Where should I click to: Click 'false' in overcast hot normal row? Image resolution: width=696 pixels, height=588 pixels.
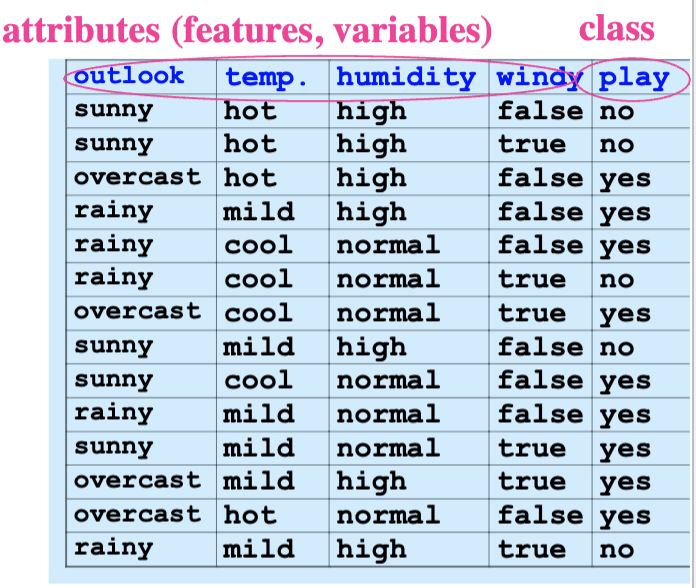[x=540, y=515]
